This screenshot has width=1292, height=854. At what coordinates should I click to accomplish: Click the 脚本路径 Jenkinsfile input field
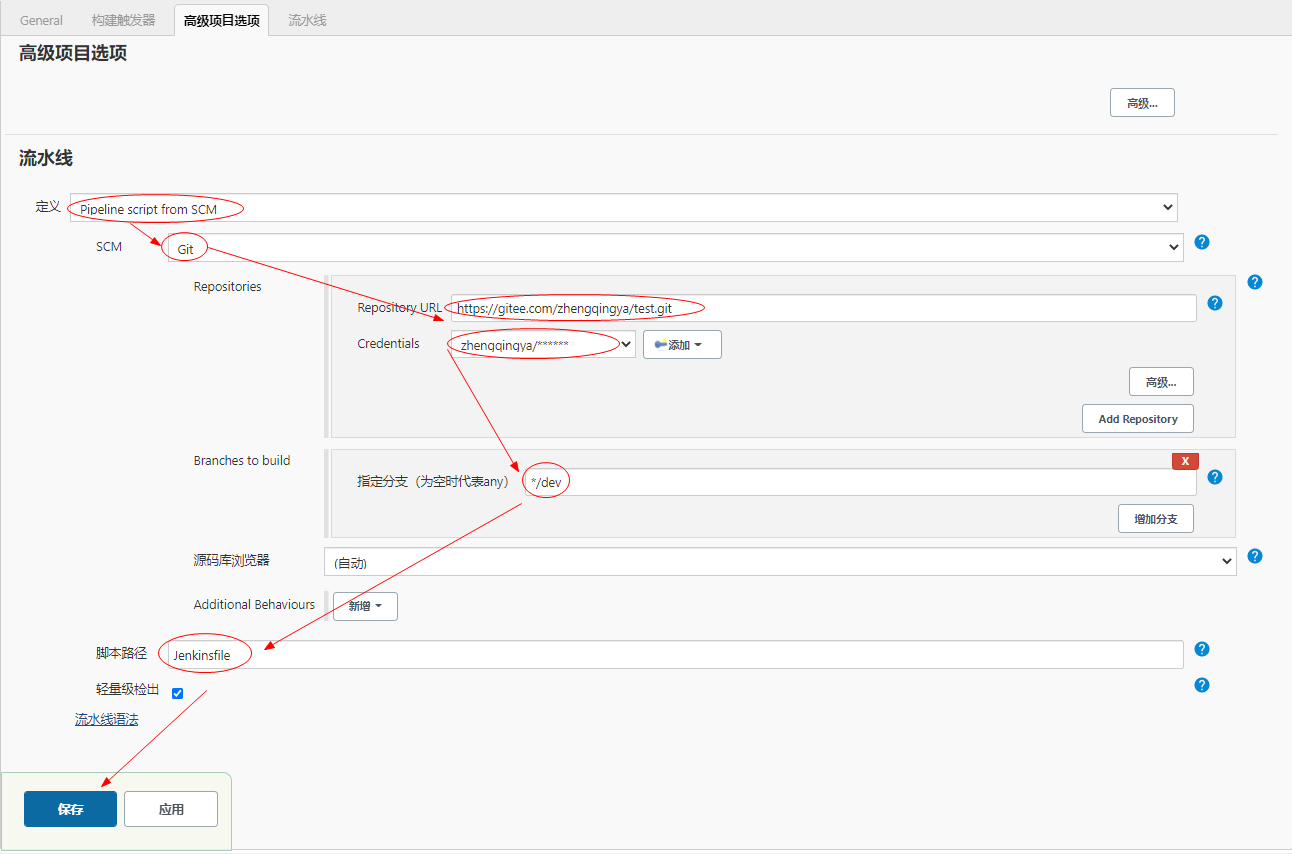(675, 655)
